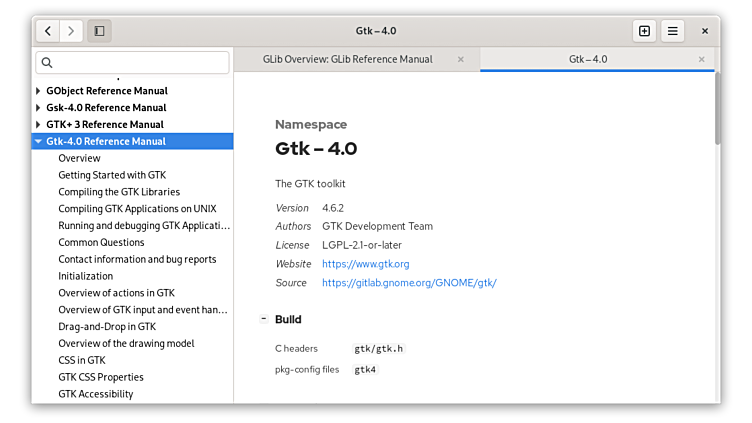The height and width of the screenshot is (423, 752).
Task: Expand the Gsk-4.0 Reference Manual node
Action: 38,108
